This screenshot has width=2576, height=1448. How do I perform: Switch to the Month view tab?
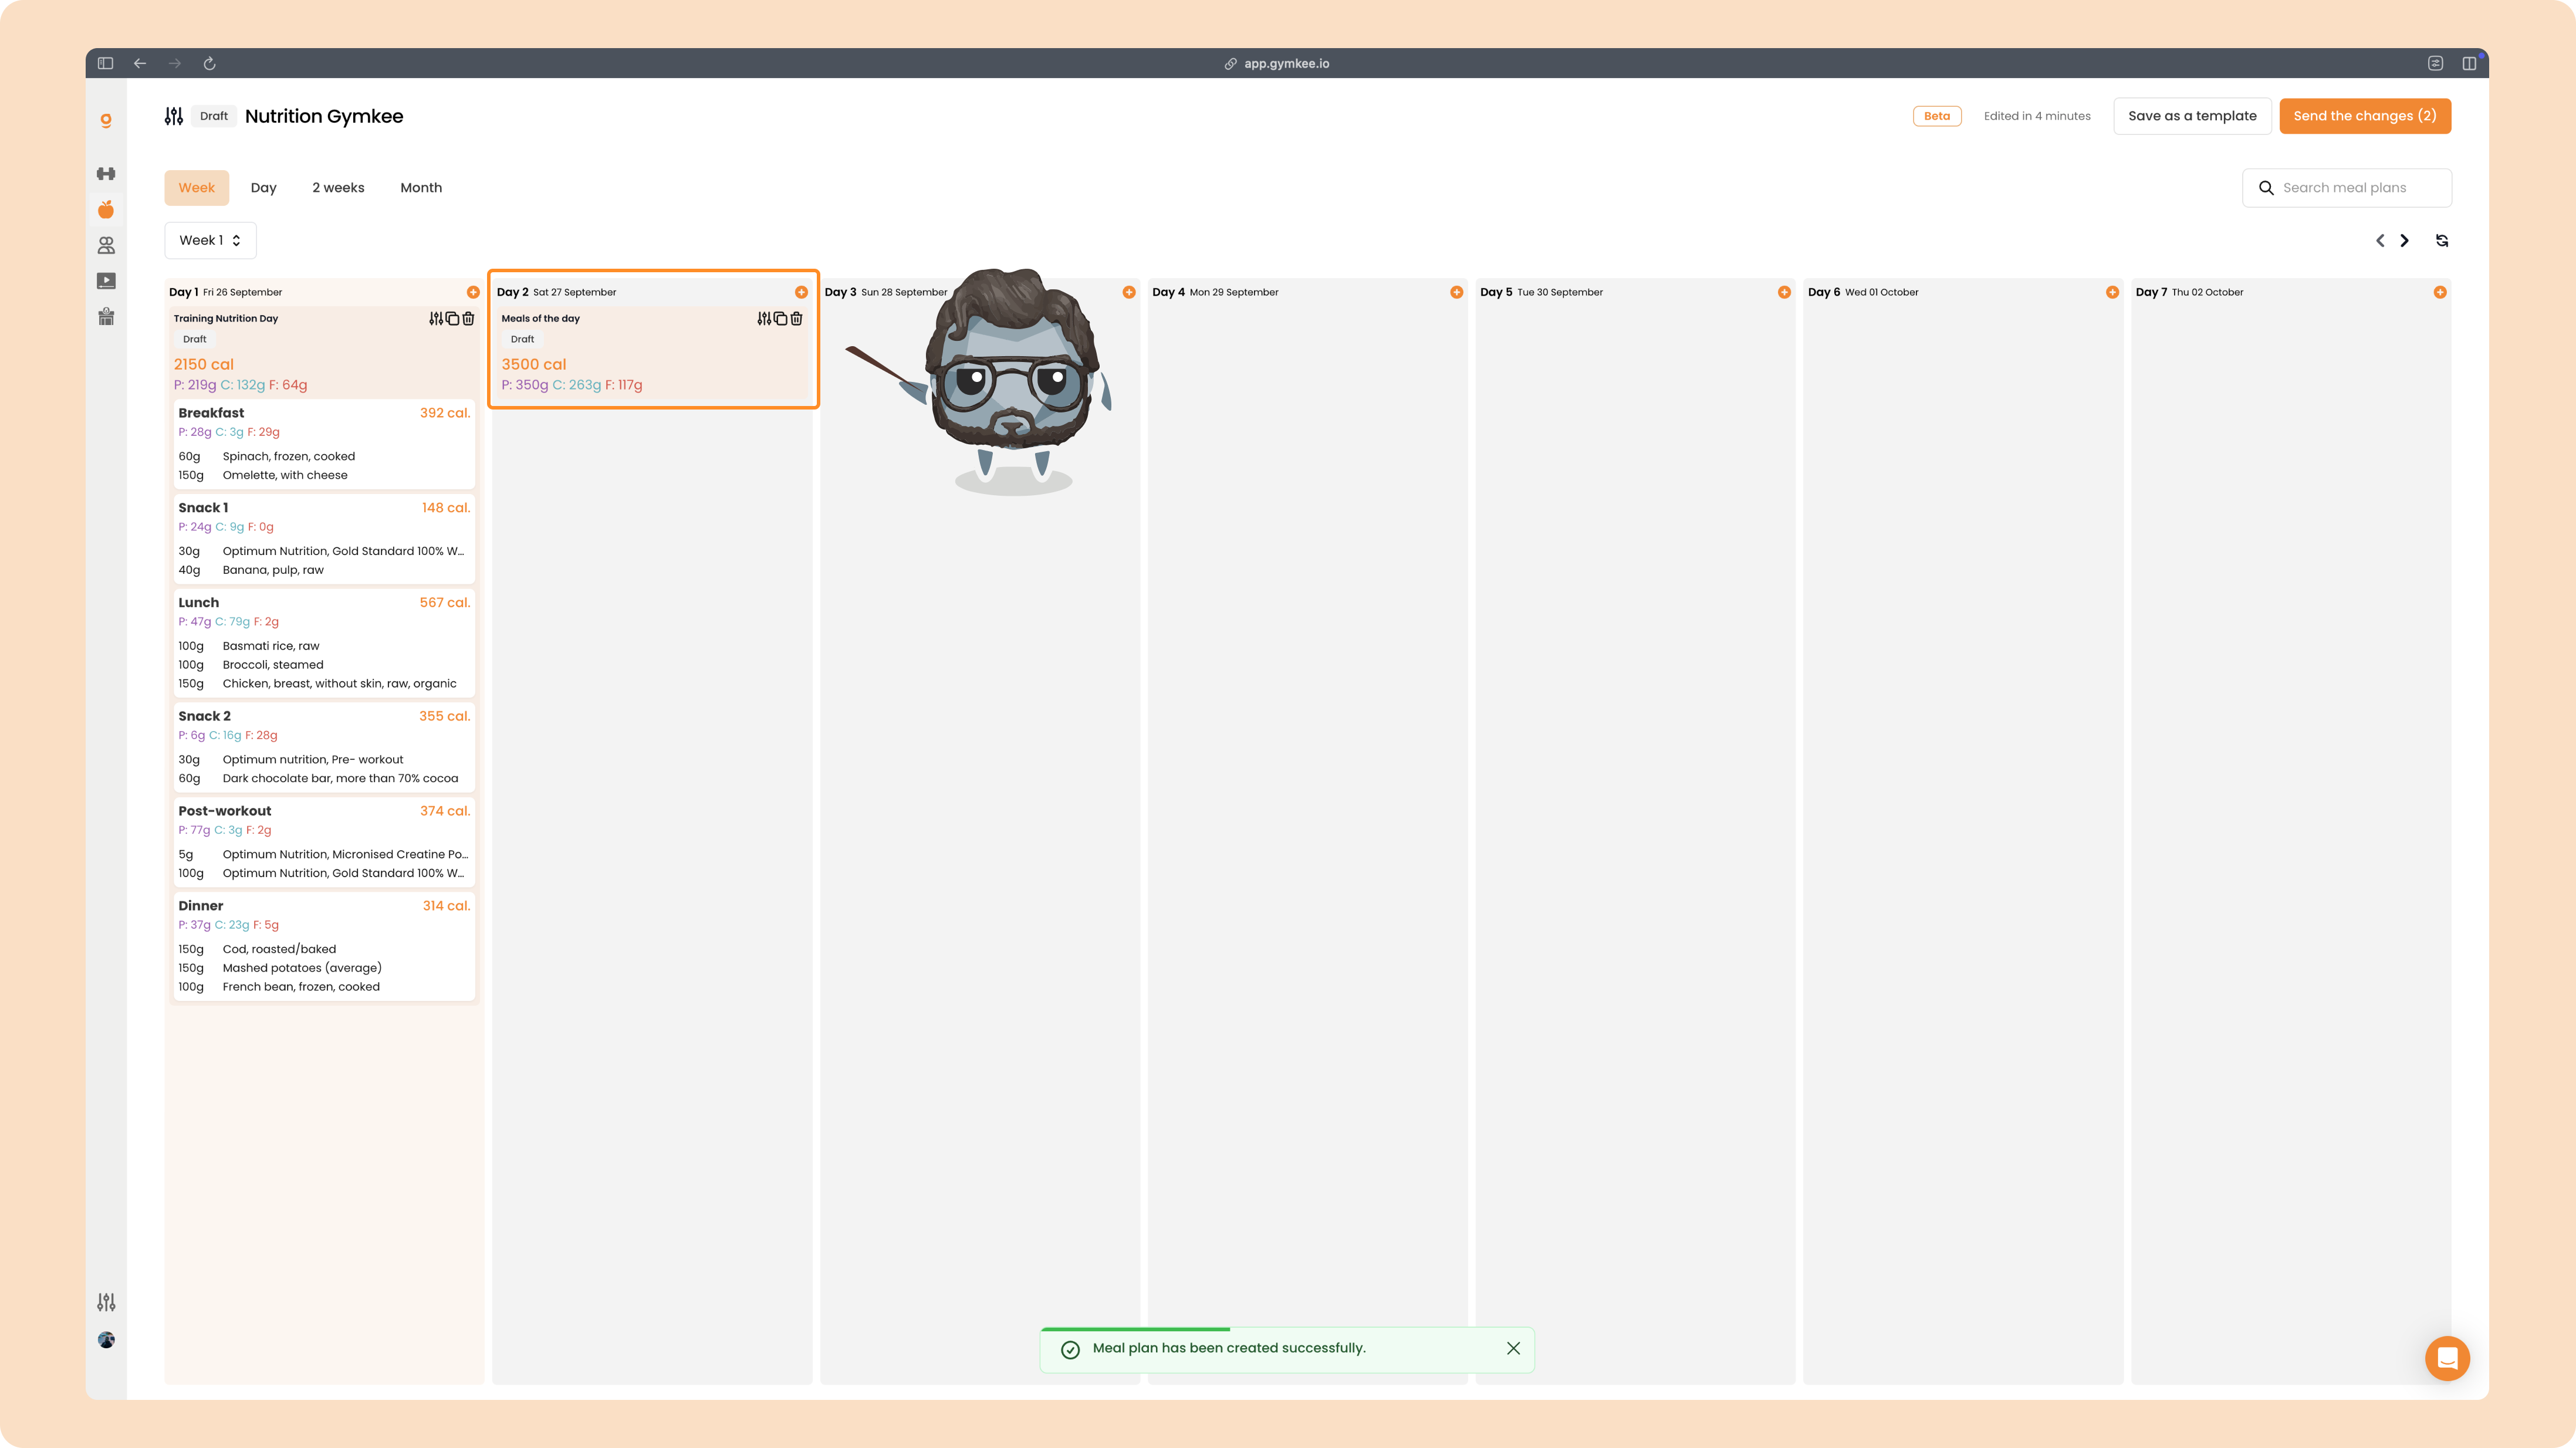pyautogui.click(x=421, y=188)
